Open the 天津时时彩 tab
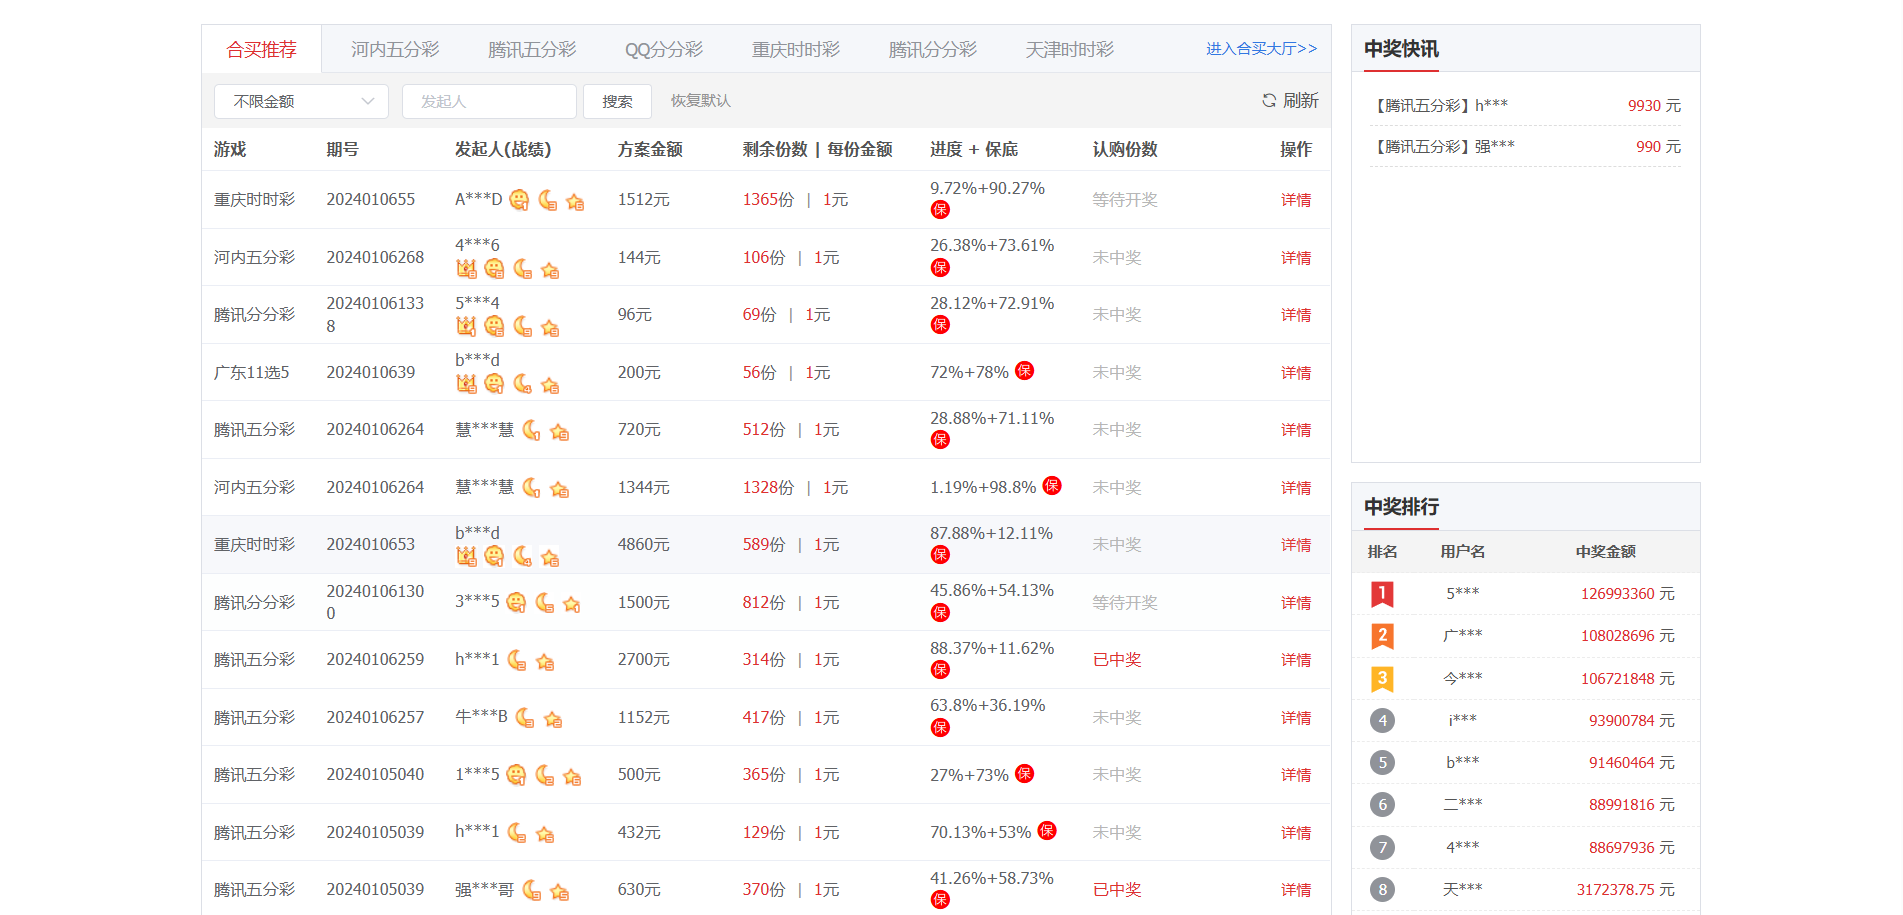 [x=1070, y=49]
